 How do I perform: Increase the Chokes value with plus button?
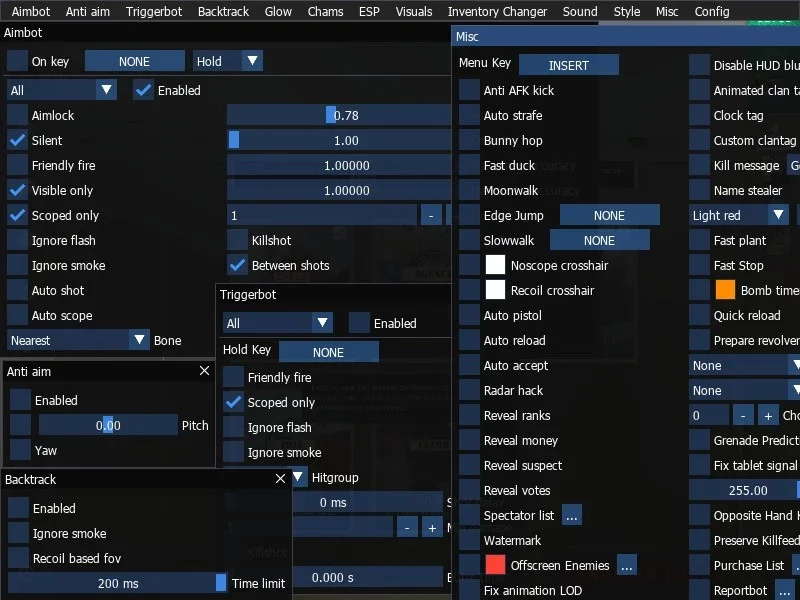click(x=768, y=416)
